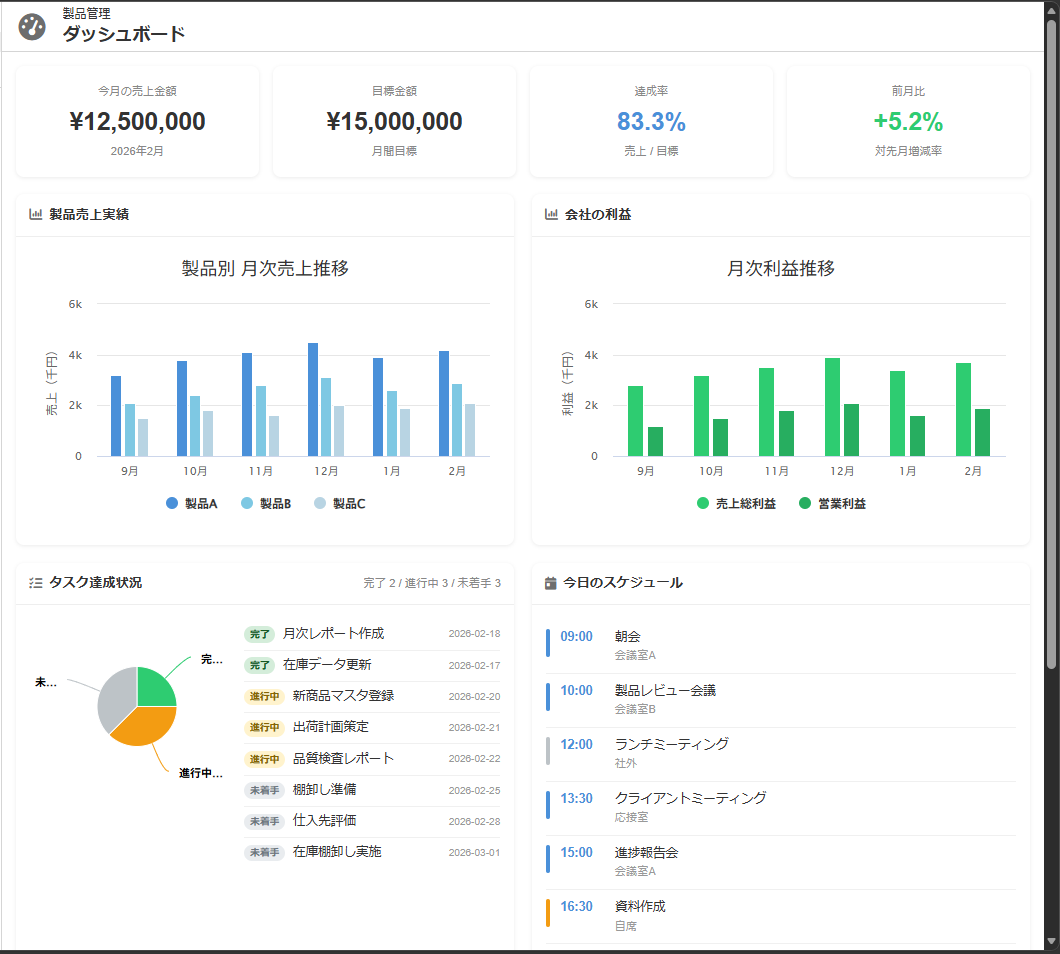Select task 出荷計画策定

click(x=331, y=727)
